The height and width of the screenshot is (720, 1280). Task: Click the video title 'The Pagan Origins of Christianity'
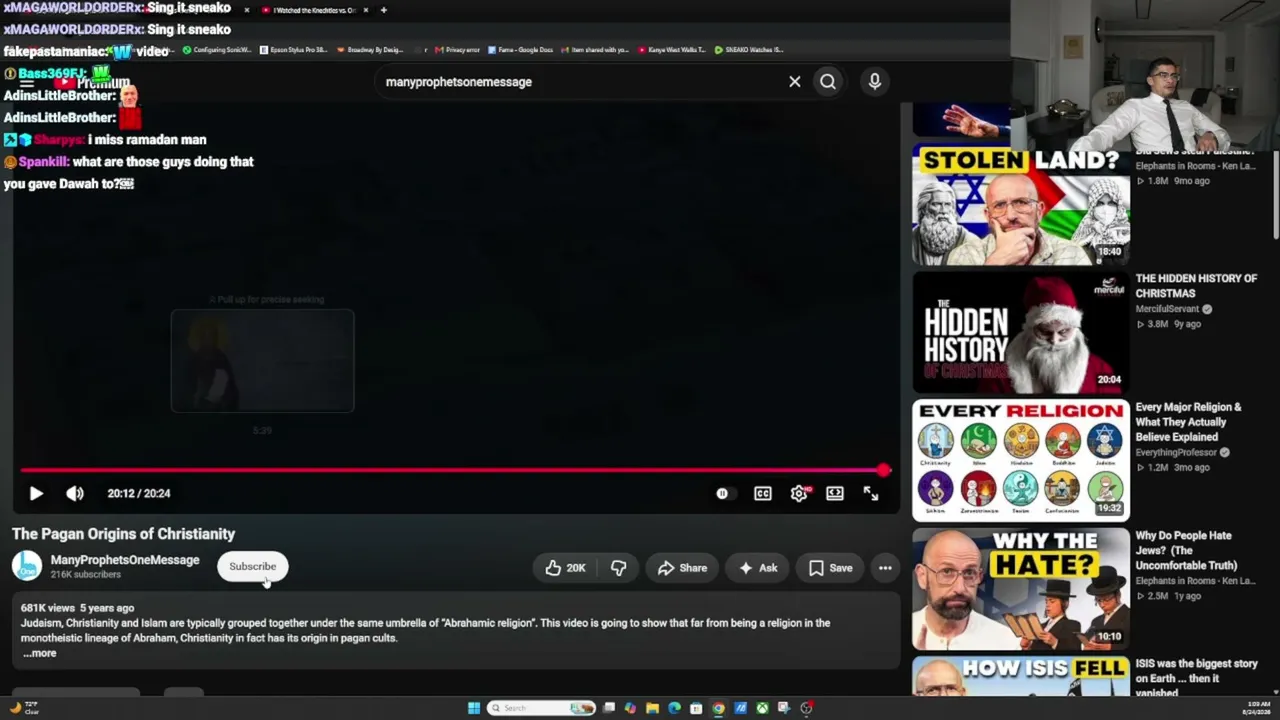pyautogui.click(x=124, y=534)
